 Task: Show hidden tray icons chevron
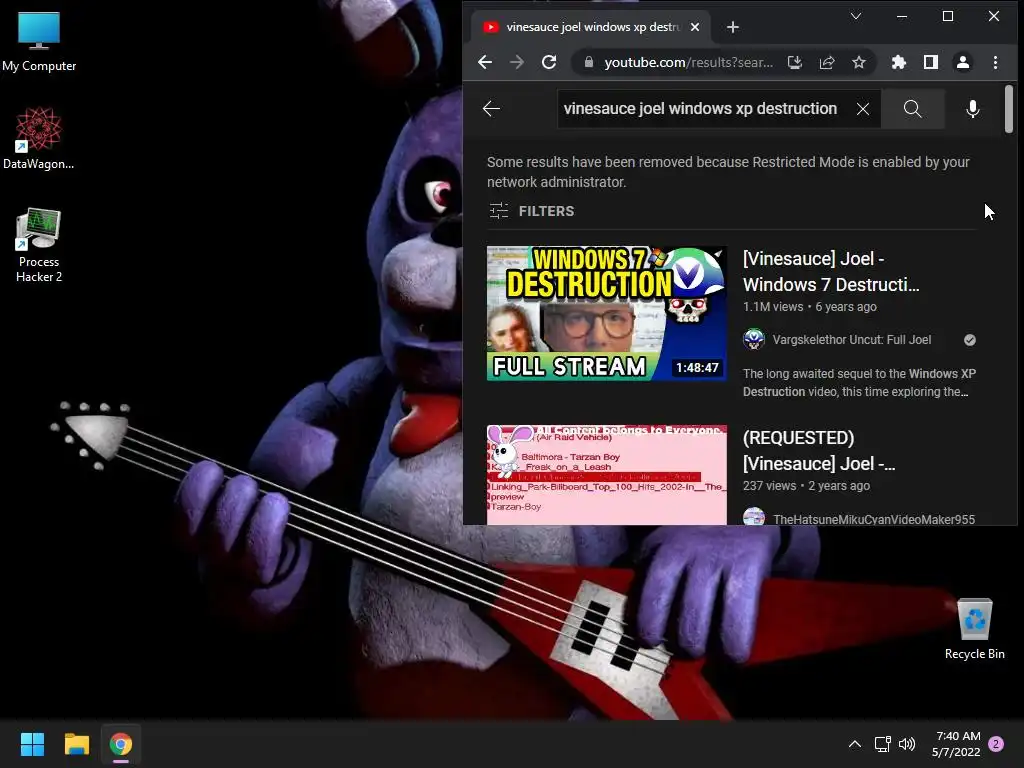click(854, 744)
